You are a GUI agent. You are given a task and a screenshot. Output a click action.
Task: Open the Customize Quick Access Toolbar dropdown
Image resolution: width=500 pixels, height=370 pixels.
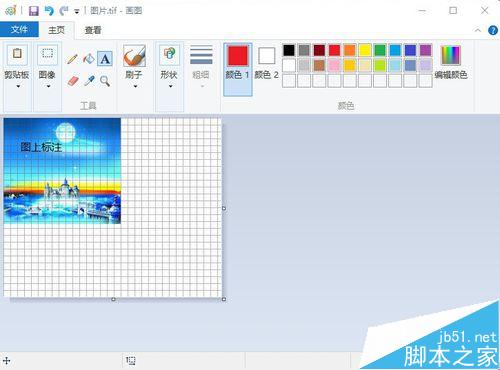77,12
